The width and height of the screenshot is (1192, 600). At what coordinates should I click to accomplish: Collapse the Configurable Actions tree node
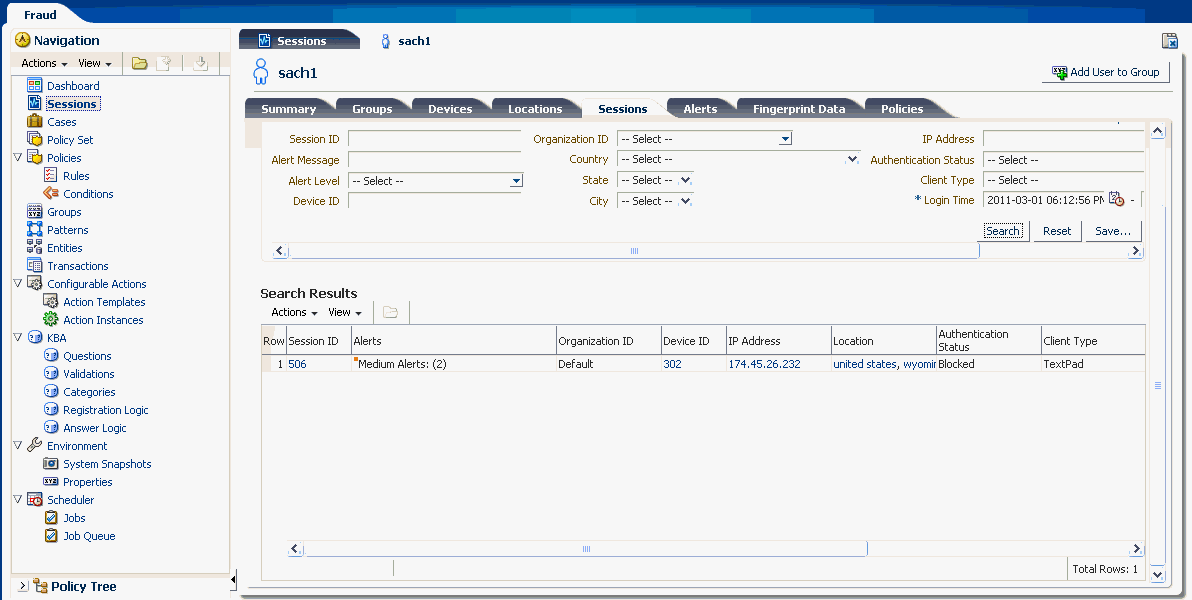click(x=17, y=284)
